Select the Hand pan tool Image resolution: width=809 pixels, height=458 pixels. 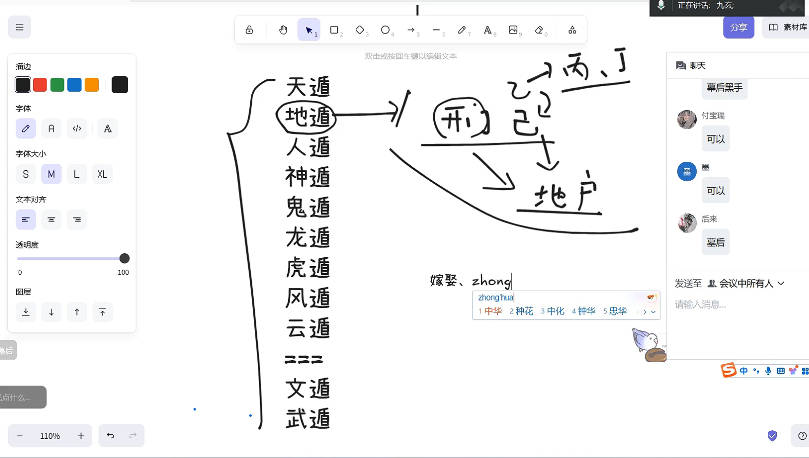tap(283, 30)
